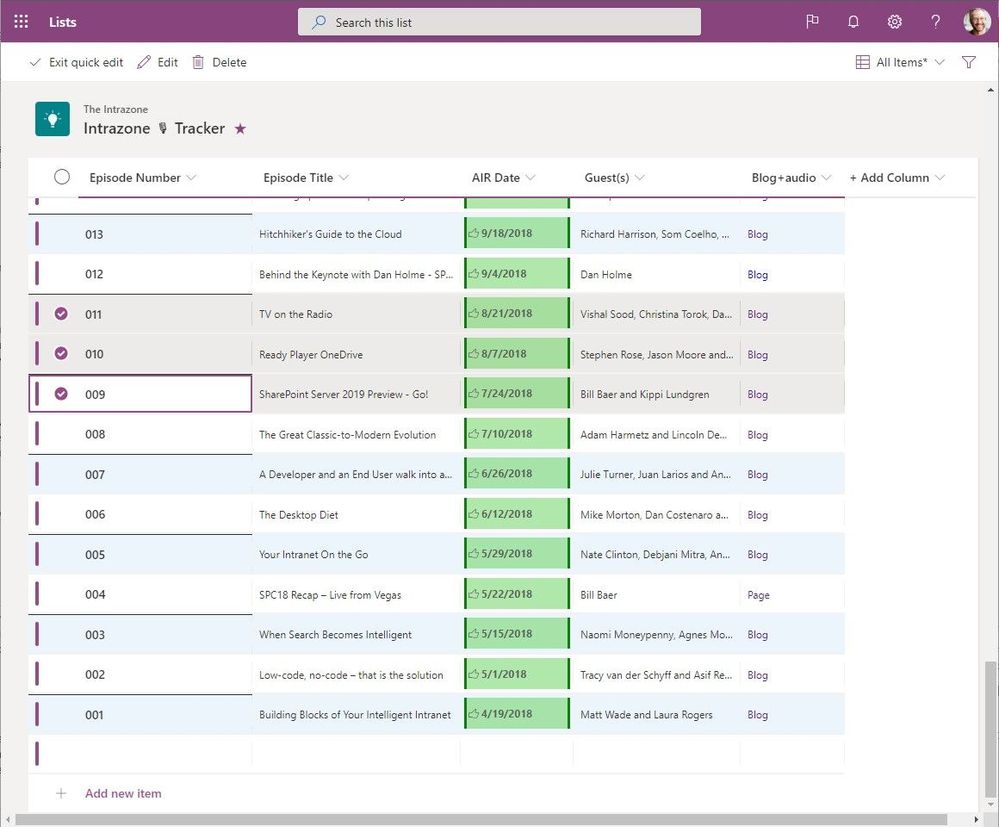Toggle the select all items circle
Image resolution: width=999 pixels, height=827 pixels.
(x=62, y=177)
